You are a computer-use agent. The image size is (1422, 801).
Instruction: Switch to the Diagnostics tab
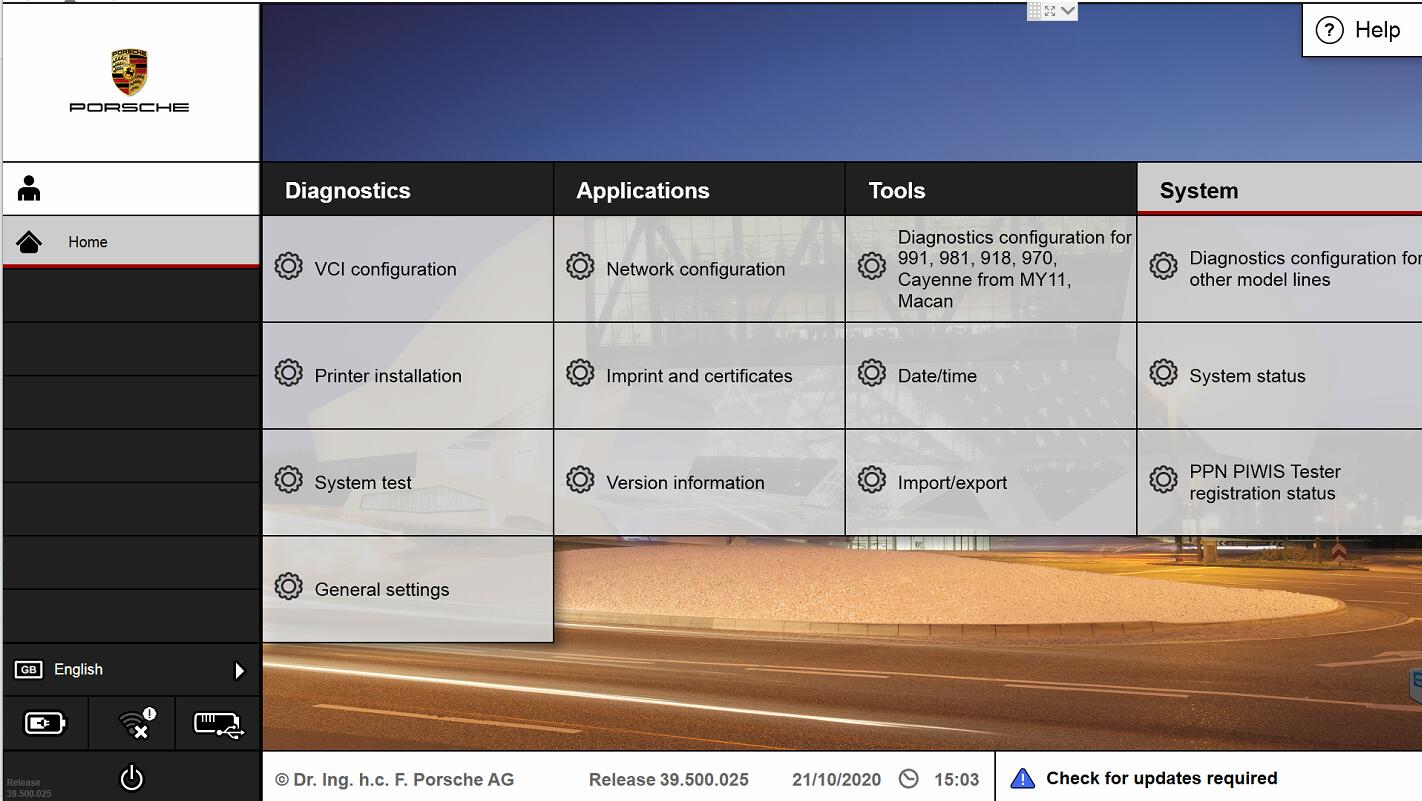407,190
